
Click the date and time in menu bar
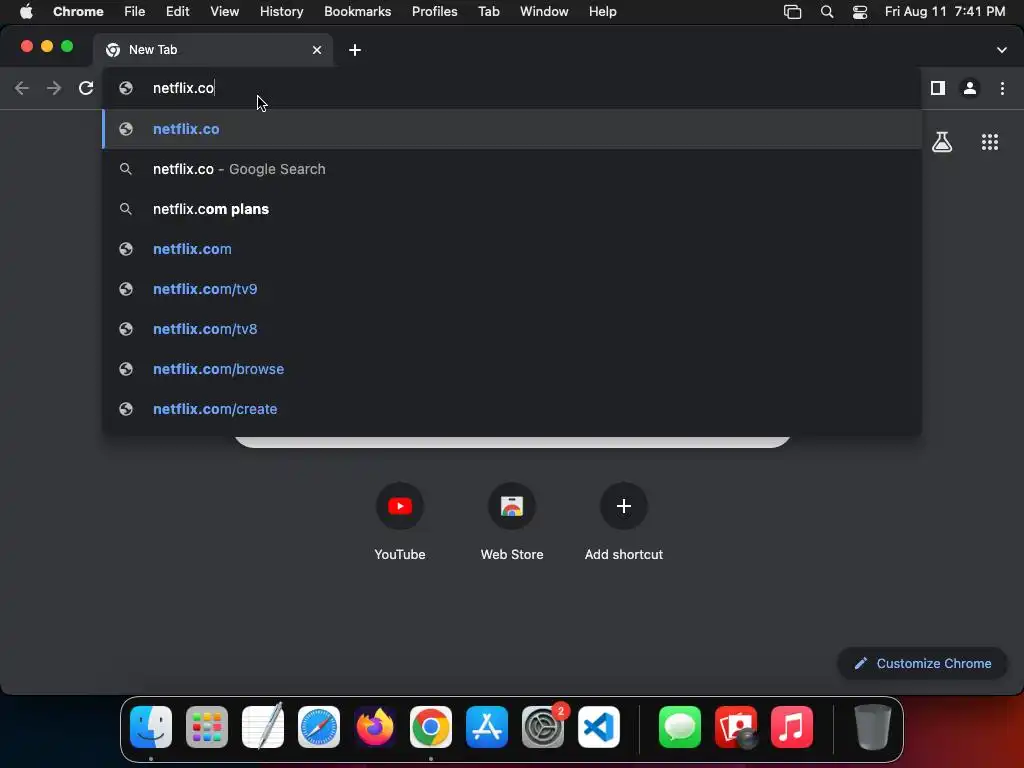(944, 12)
